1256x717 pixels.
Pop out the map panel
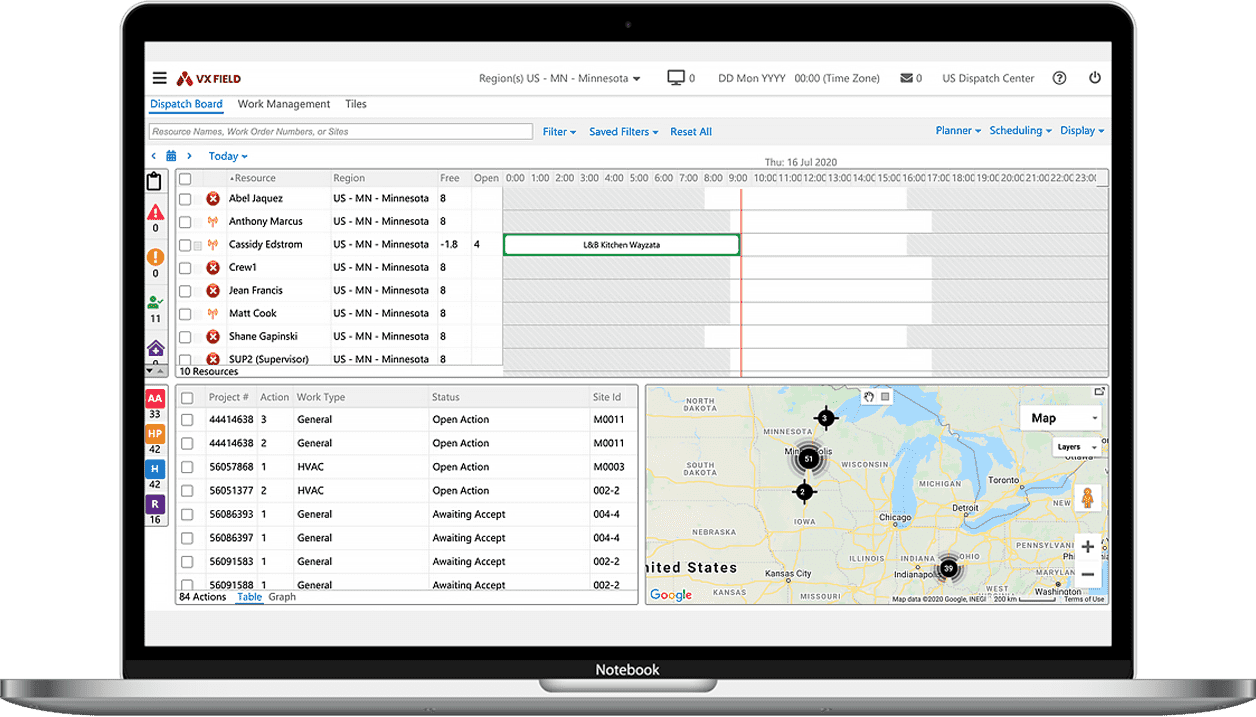pyautogui.click(x=1099, y=392)
